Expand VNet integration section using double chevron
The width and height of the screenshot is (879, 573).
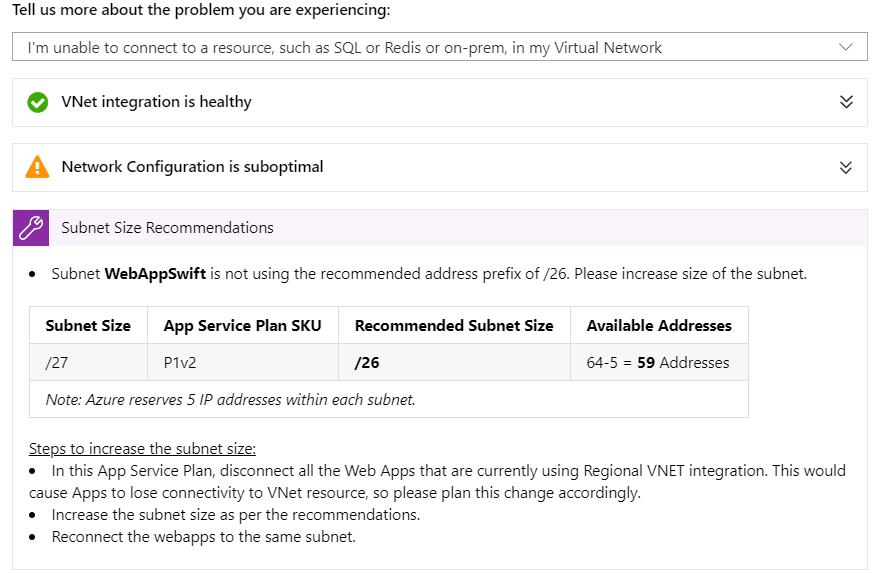coord(846,102)
